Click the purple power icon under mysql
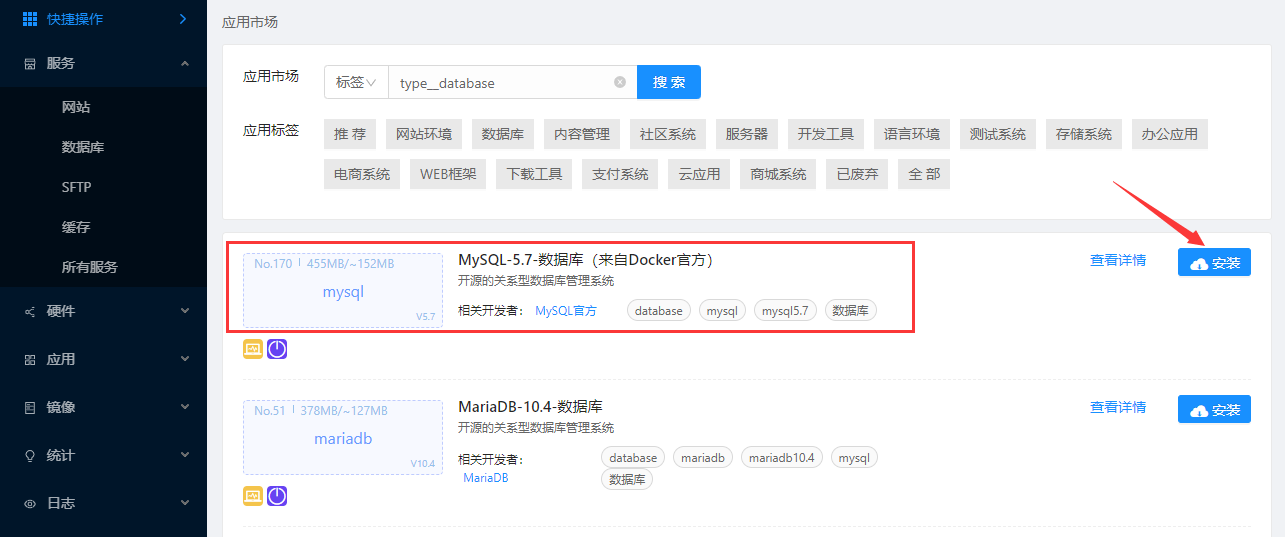1285x537 pixels. point(277,349)
